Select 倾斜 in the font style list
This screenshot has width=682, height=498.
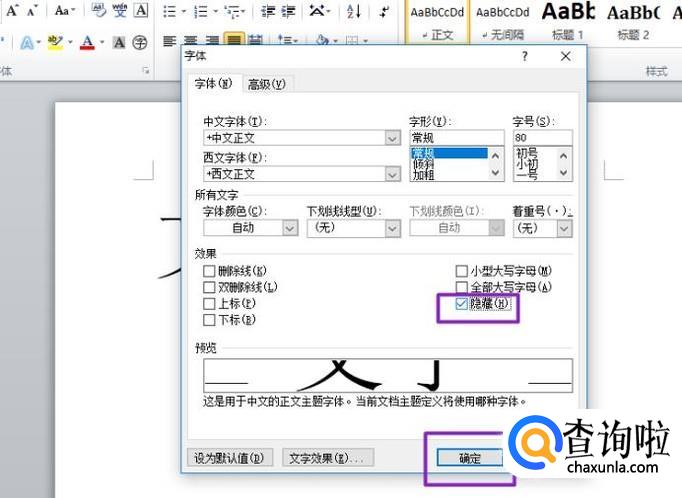click(449, 164)
